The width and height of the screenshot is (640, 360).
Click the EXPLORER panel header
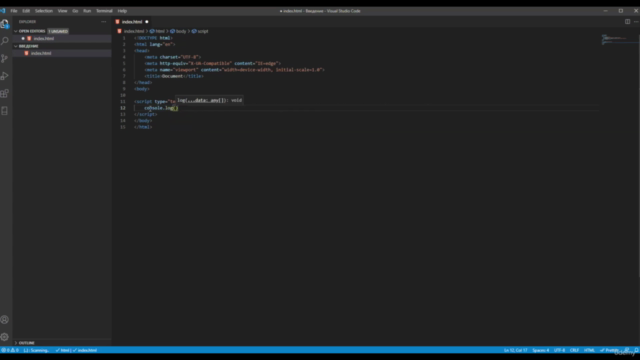click(x=27, y=22)
